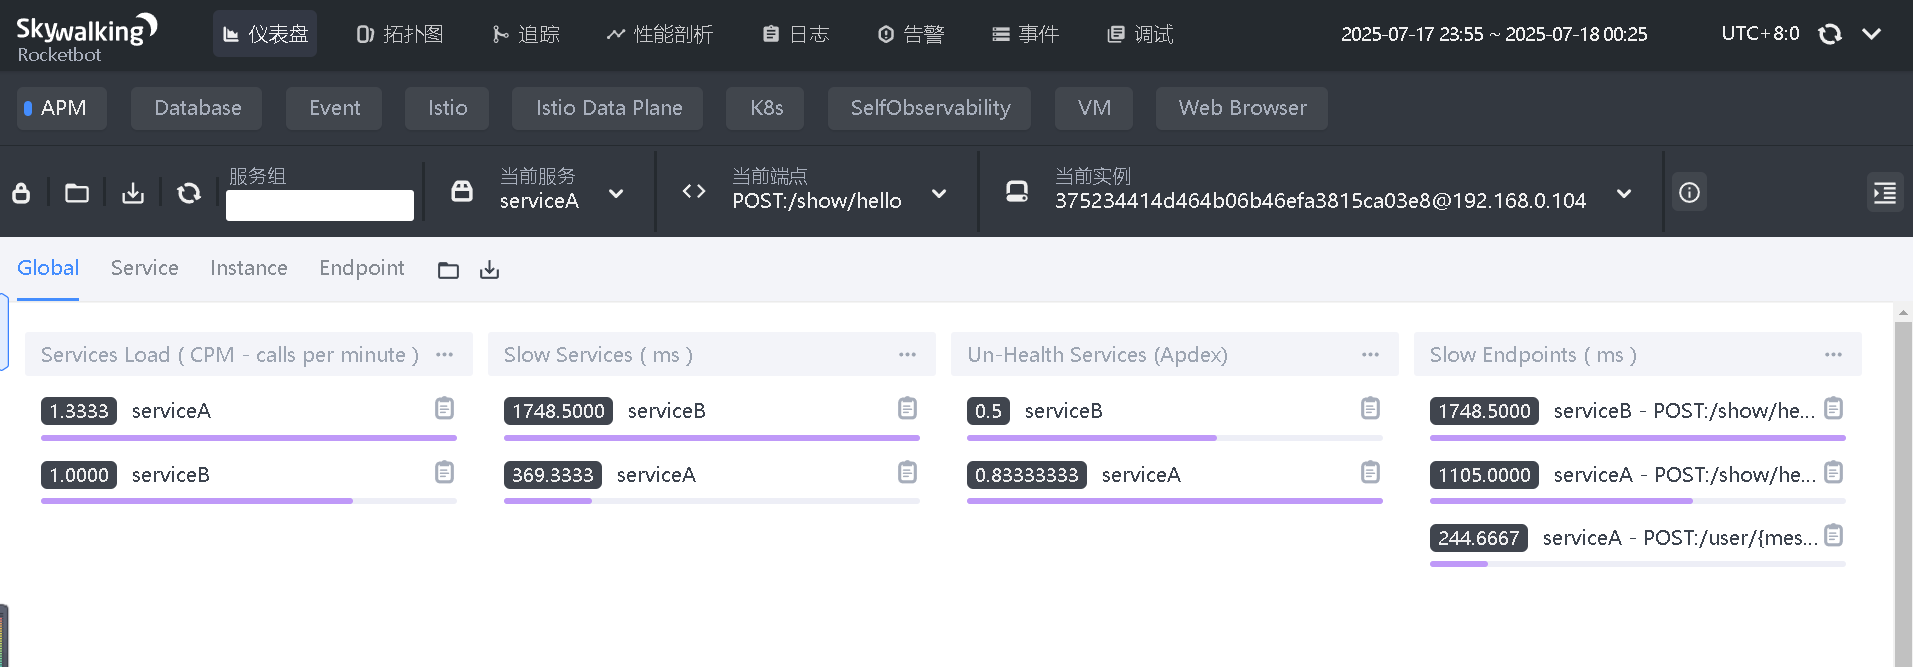Click the folder icon beside Endpoint tab
1913x667 pixels.
click(448, 270)
